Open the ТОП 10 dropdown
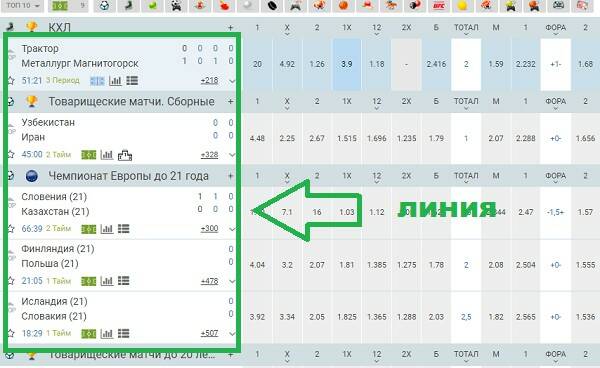Viewport: 600px width, 368px height. pyautogui.click(x=23, y=6)
